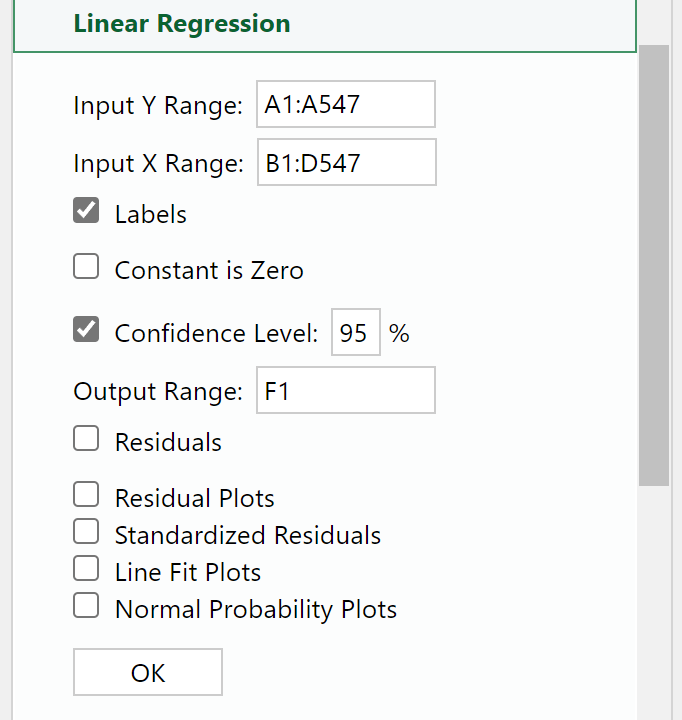Tick the Residuals checkbox
The image size is (682, 720).
[87, 440]
